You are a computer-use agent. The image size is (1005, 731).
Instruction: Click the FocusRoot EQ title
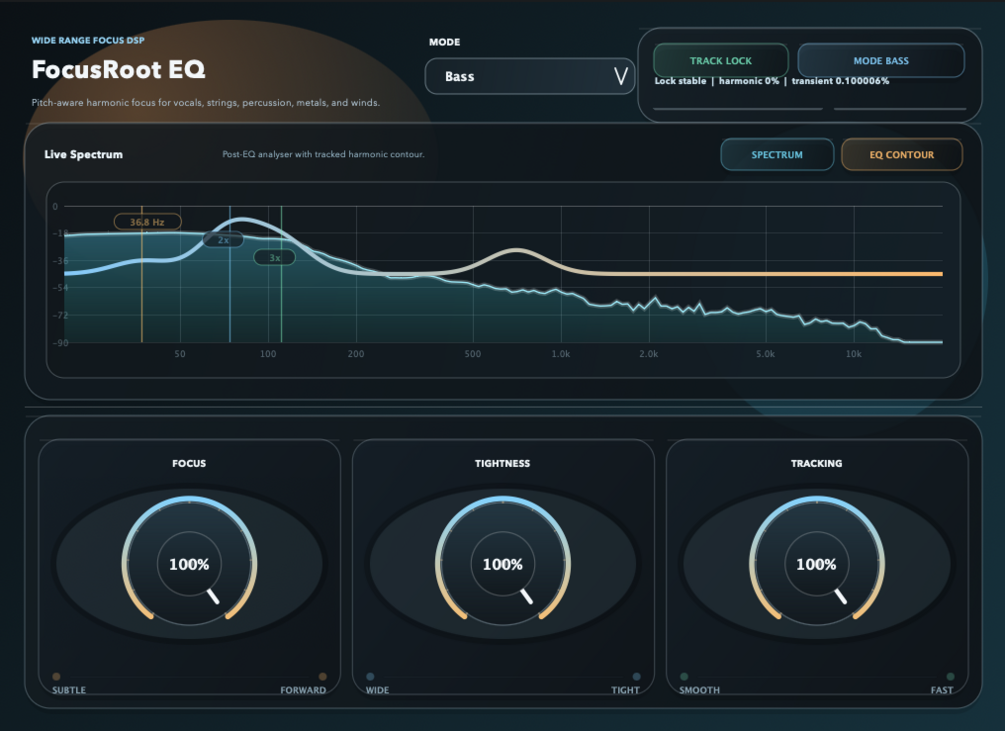tap(119, 69)
